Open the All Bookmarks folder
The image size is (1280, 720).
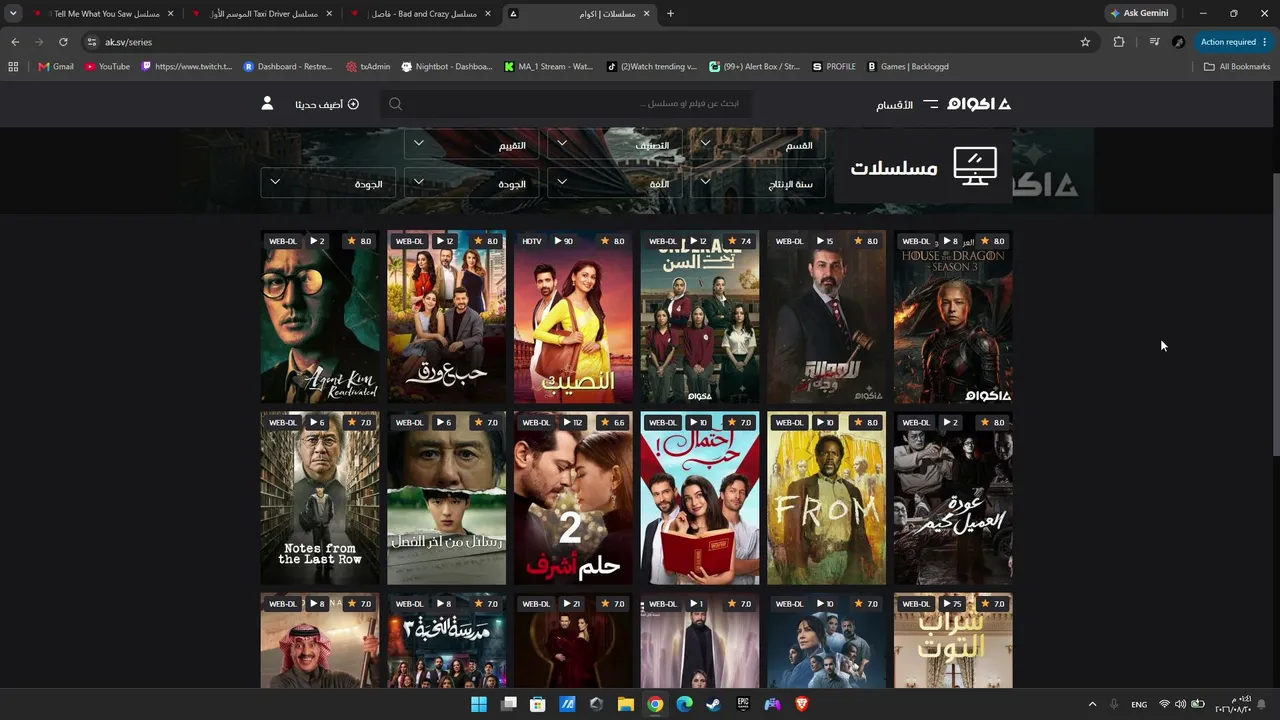pos(1237,67)
